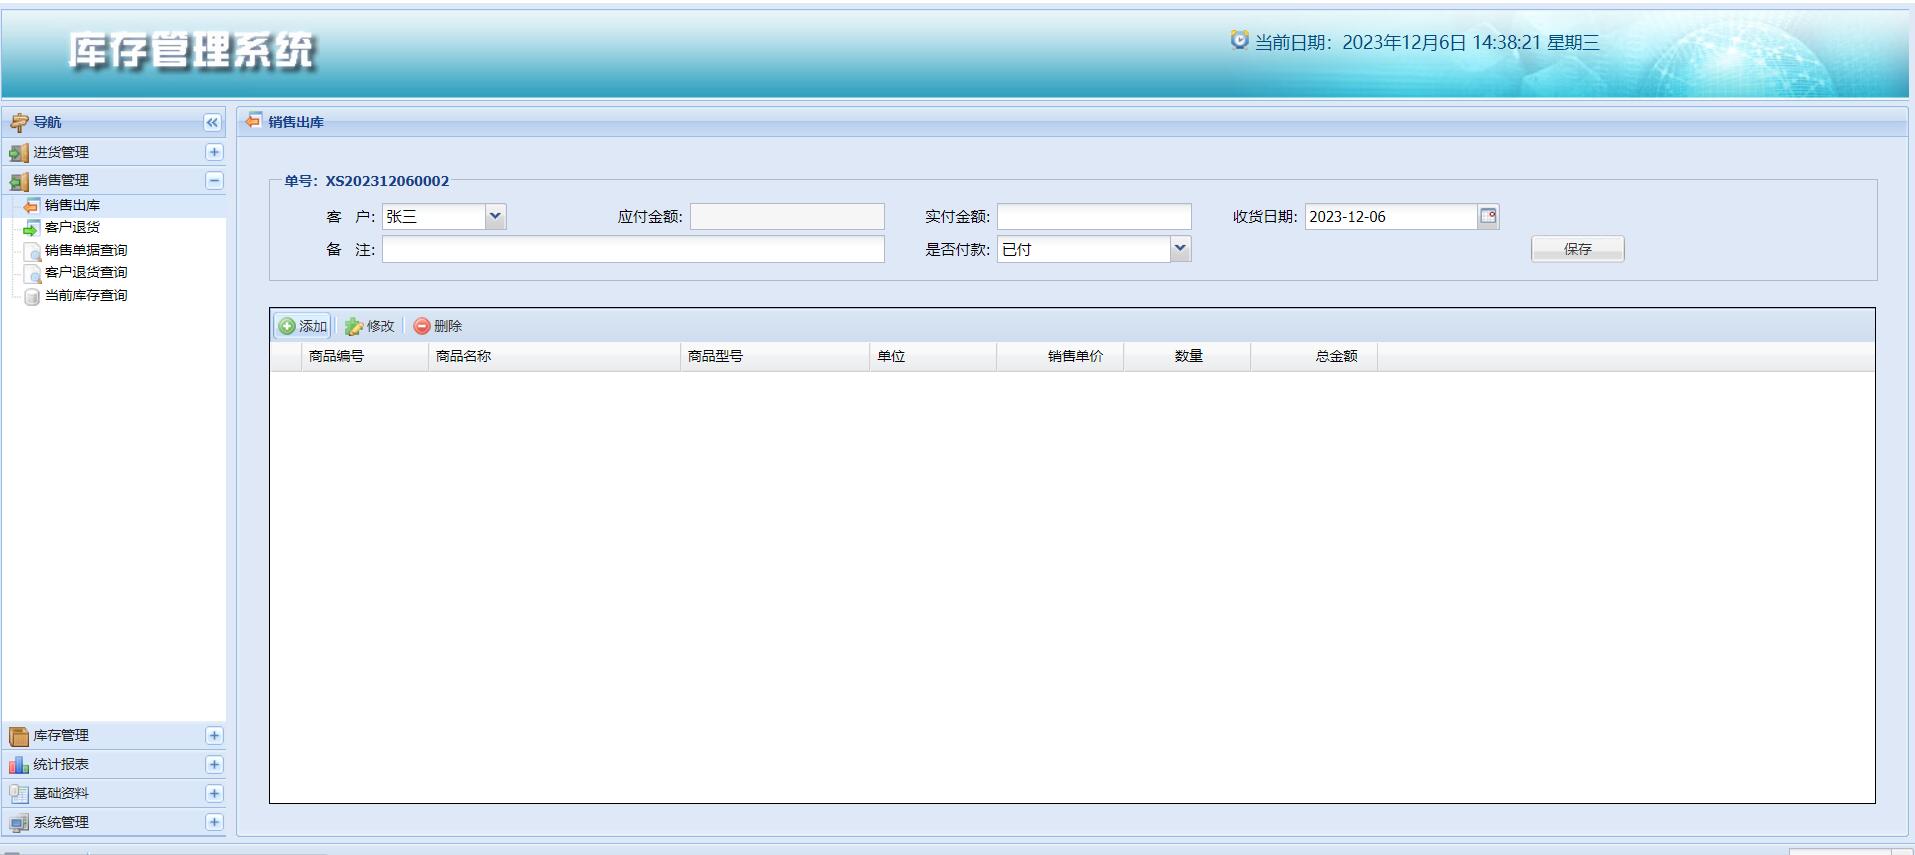Image resolution: width=1915 pixels, height=855 pixels.
Task: Click the 备注 remarks input field
Action: click(x=633, y=249)
